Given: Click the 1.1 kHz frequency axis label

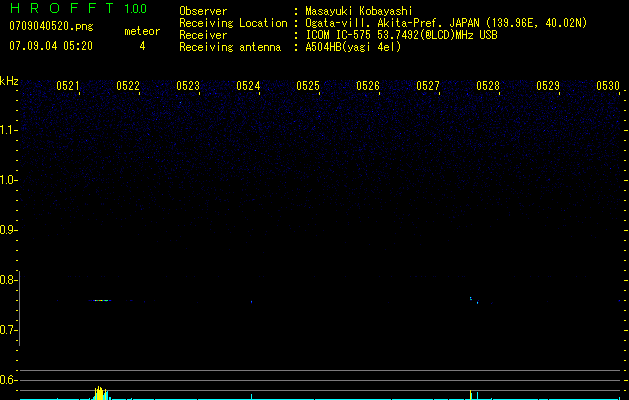Looking at the screenshot, I should (8, 130).
